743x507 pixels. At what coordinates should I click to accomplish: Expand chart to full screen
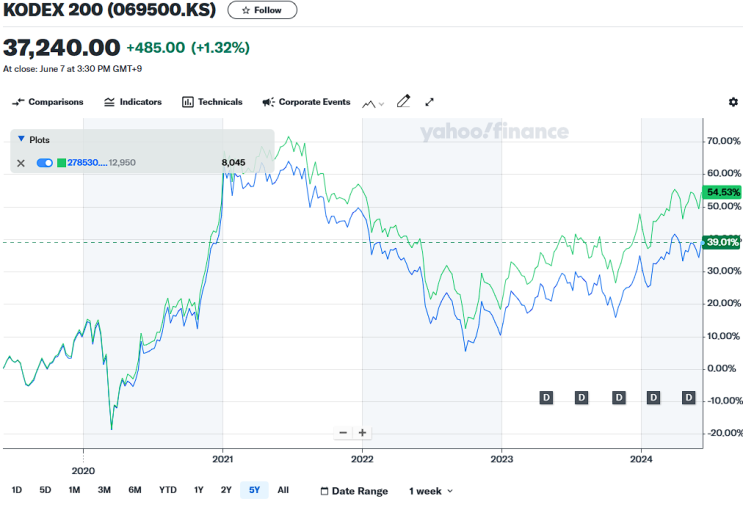pyautogui.click(x=429, y=102)
